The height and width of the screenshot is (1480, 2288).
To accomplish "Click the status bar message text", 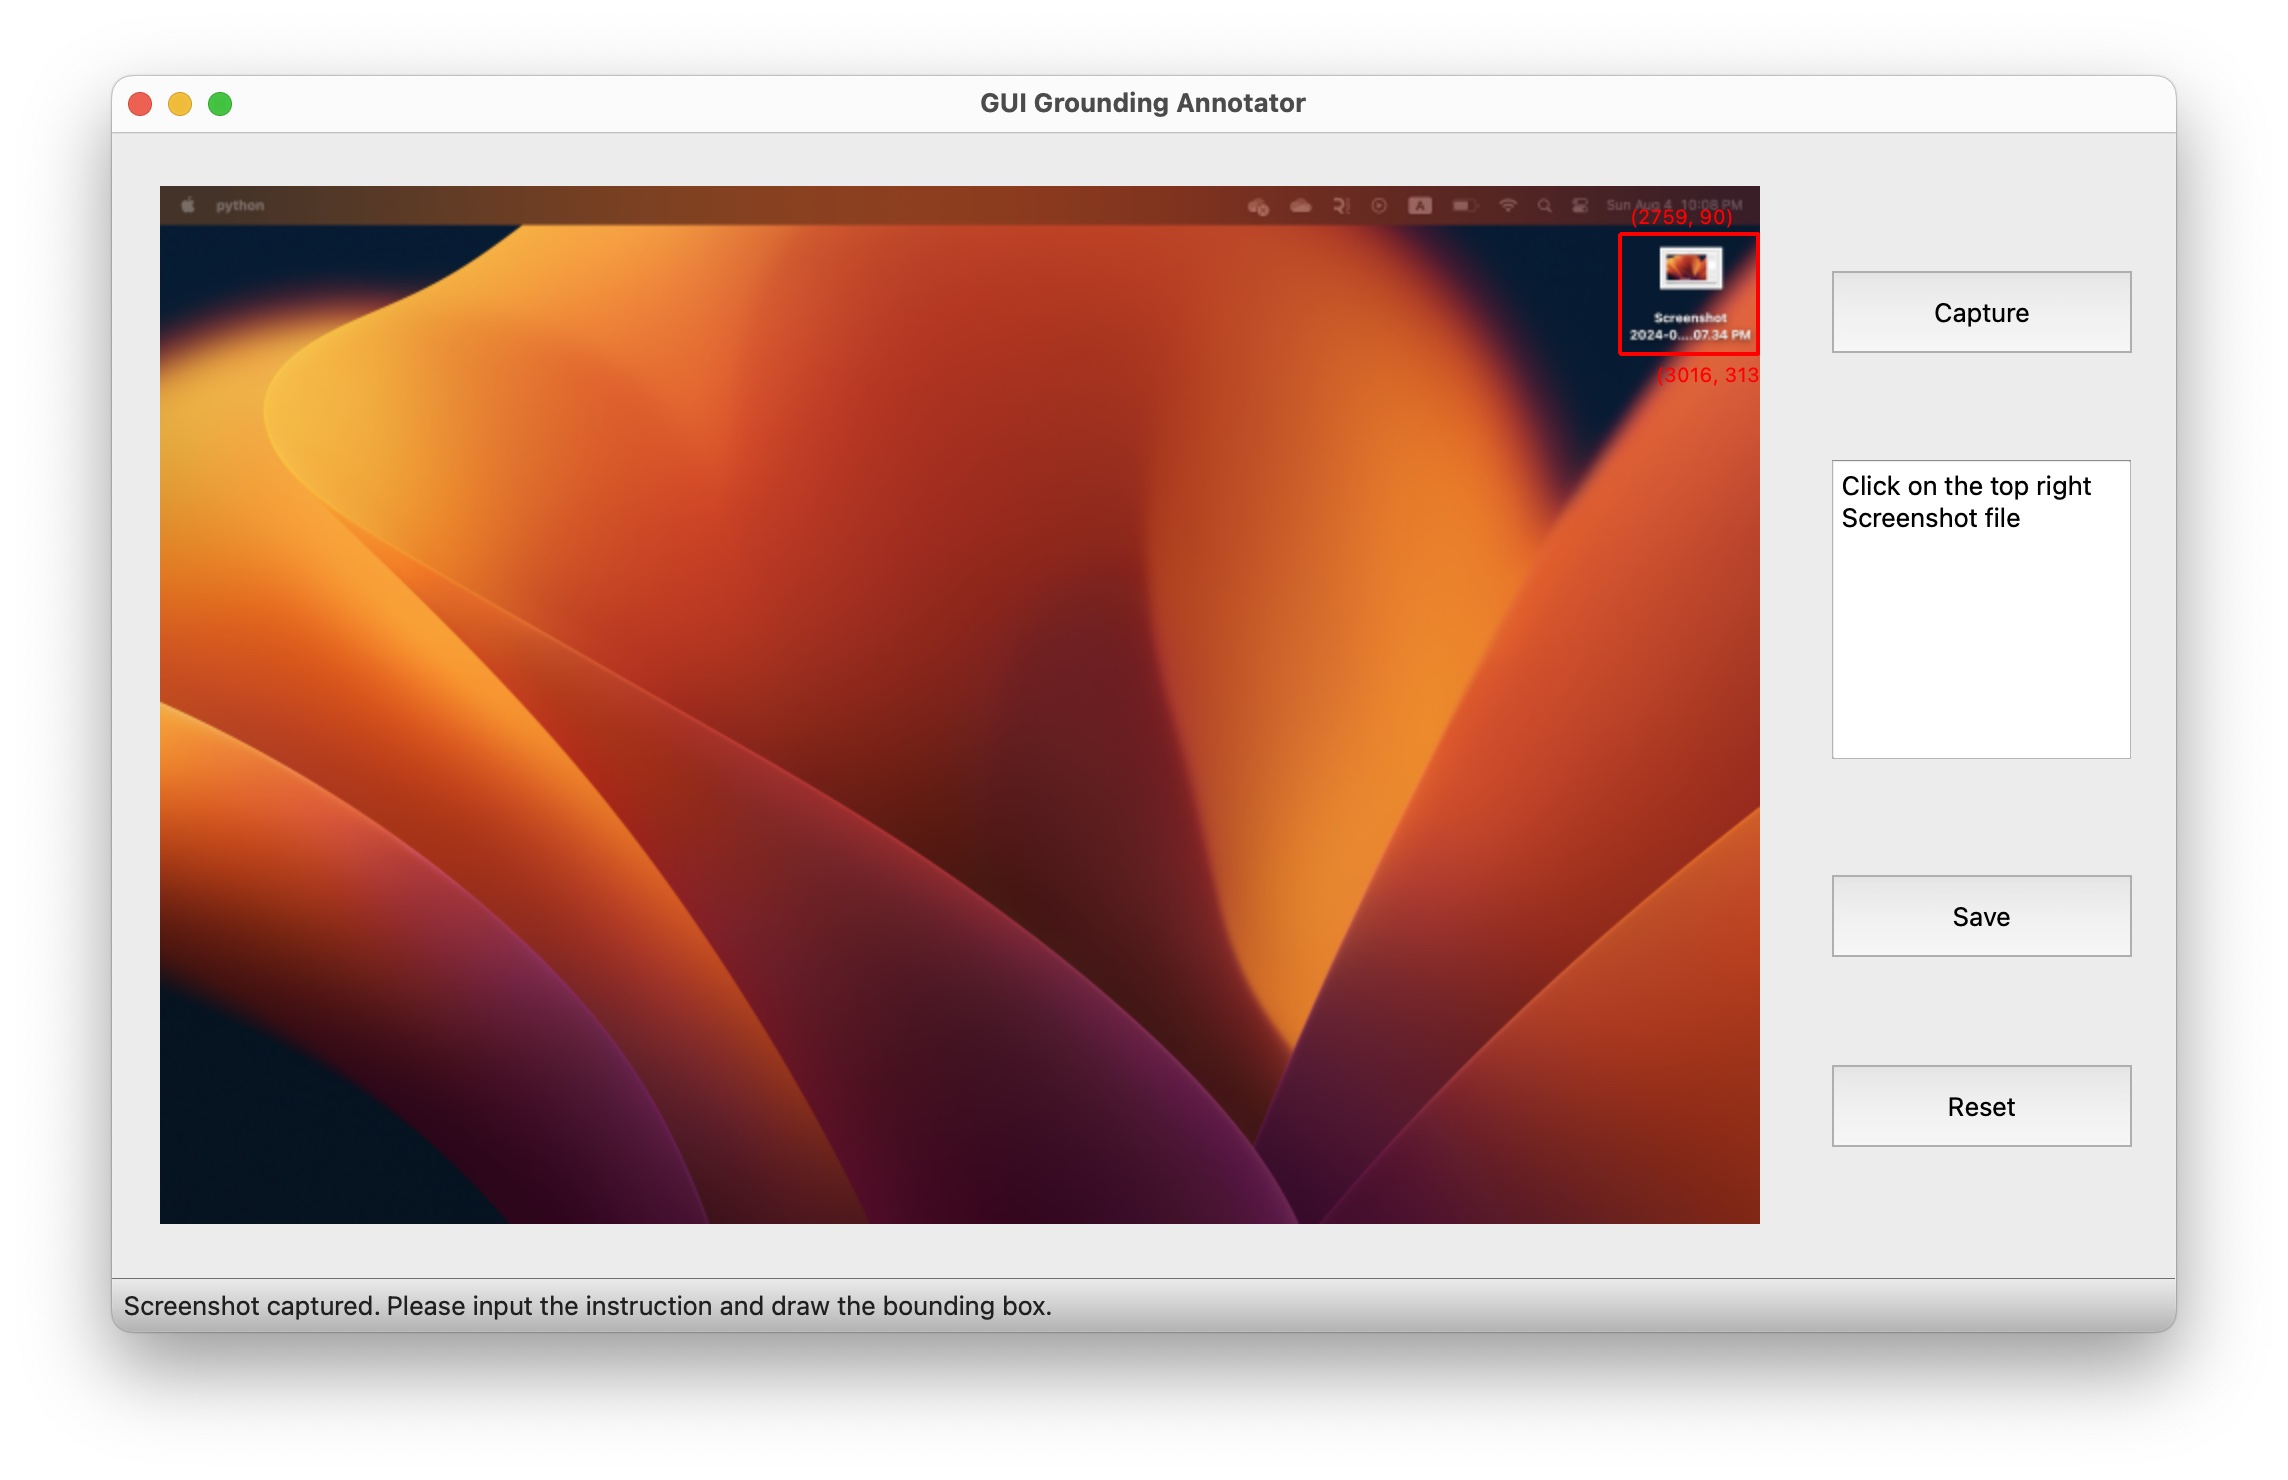I will pyautogui.click(x=587, y=1306).
